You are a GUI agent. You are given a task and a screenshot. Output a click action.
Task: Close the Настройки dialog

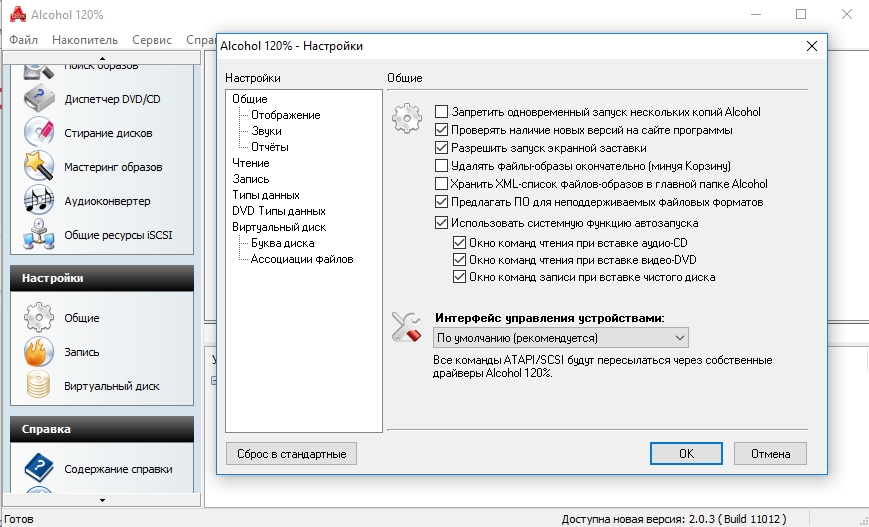coord(812,46)
